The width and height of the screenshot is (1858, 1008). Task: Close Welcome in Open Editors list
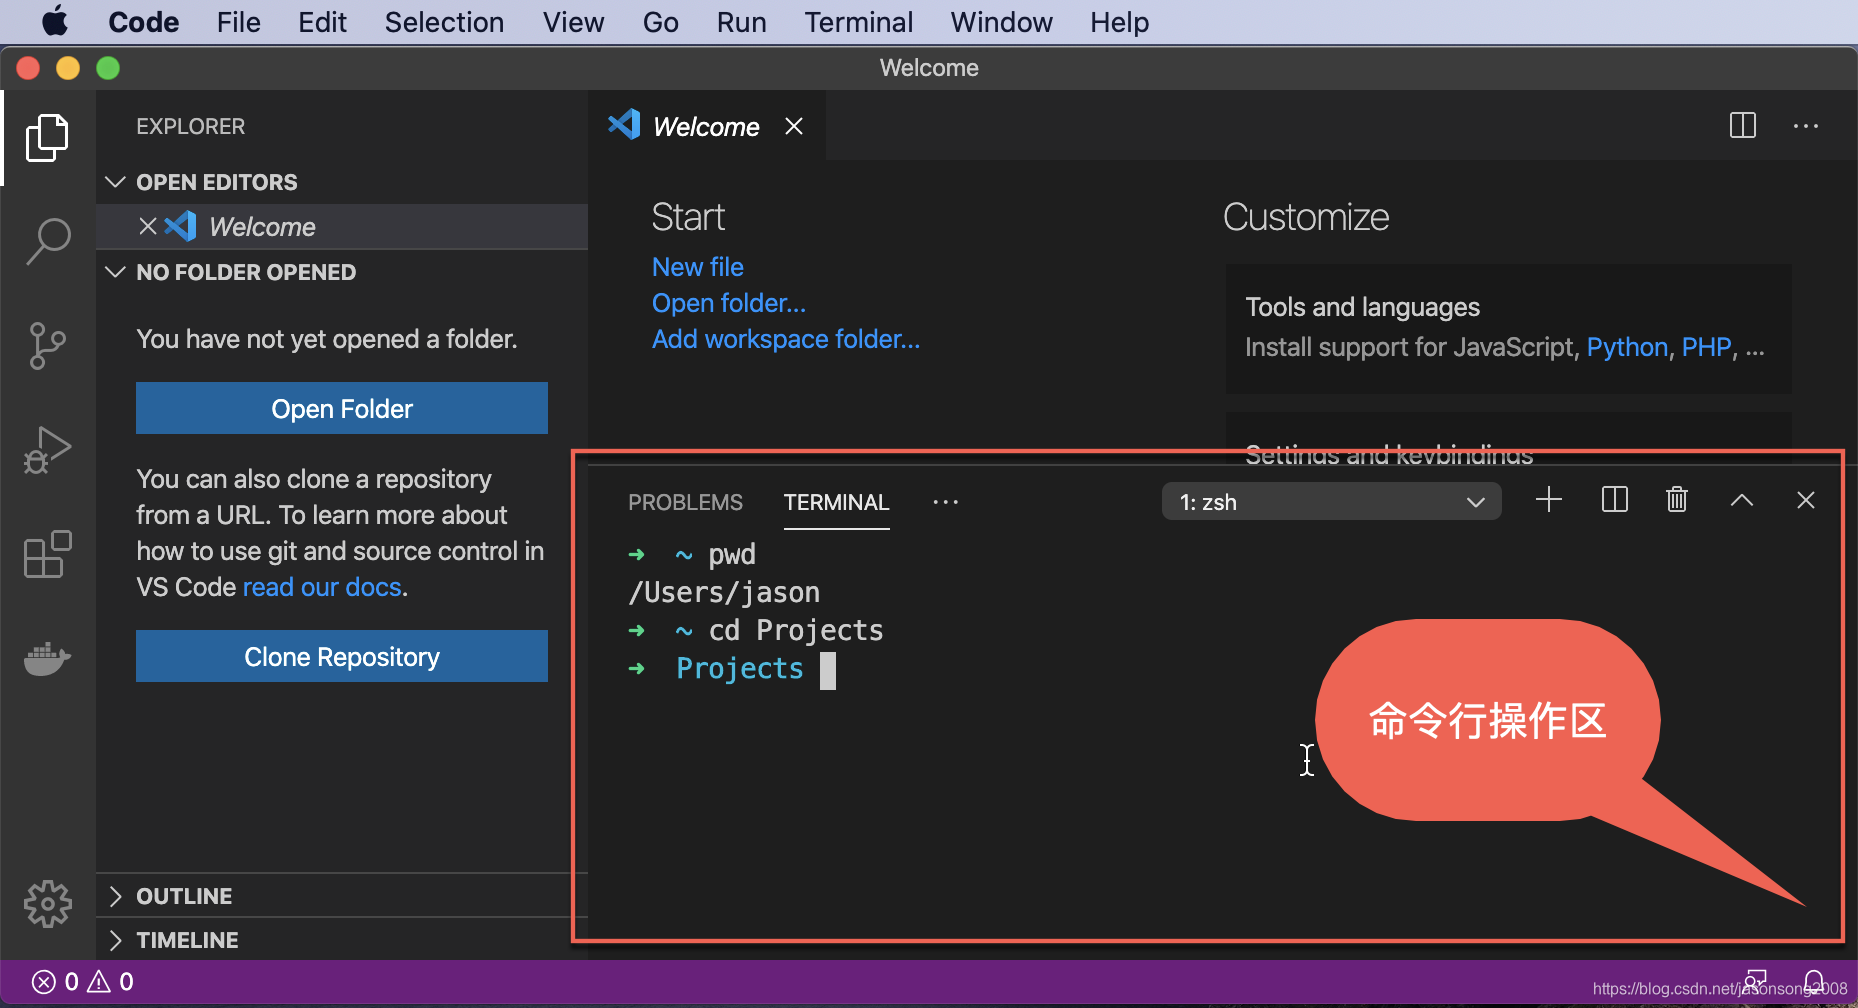coord(148,227)
